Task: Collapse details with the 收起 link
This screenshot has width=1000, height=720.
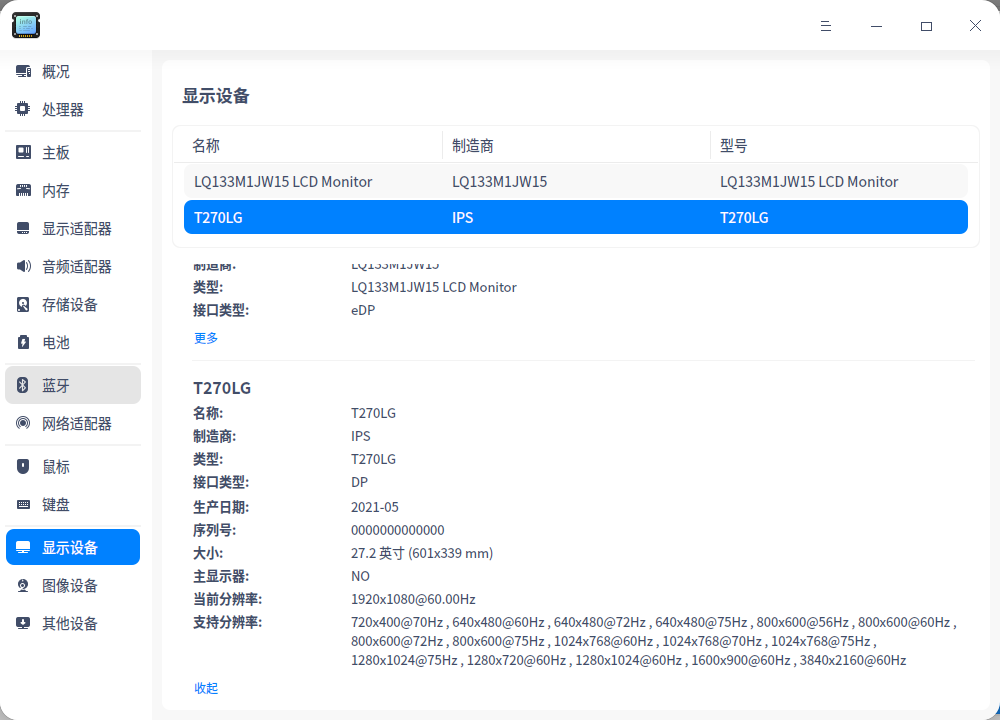Action: pos(206,688)
